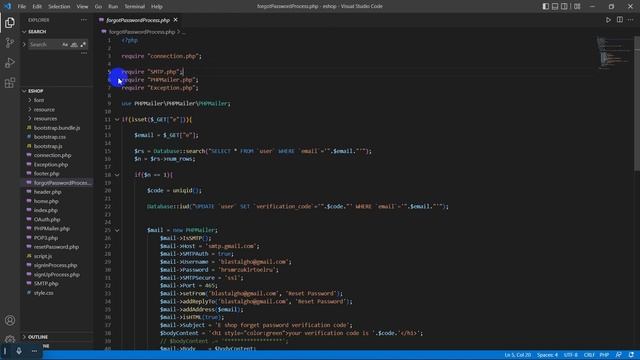
Task: Run the PHP file with play icon
Action: coord(608,20)
